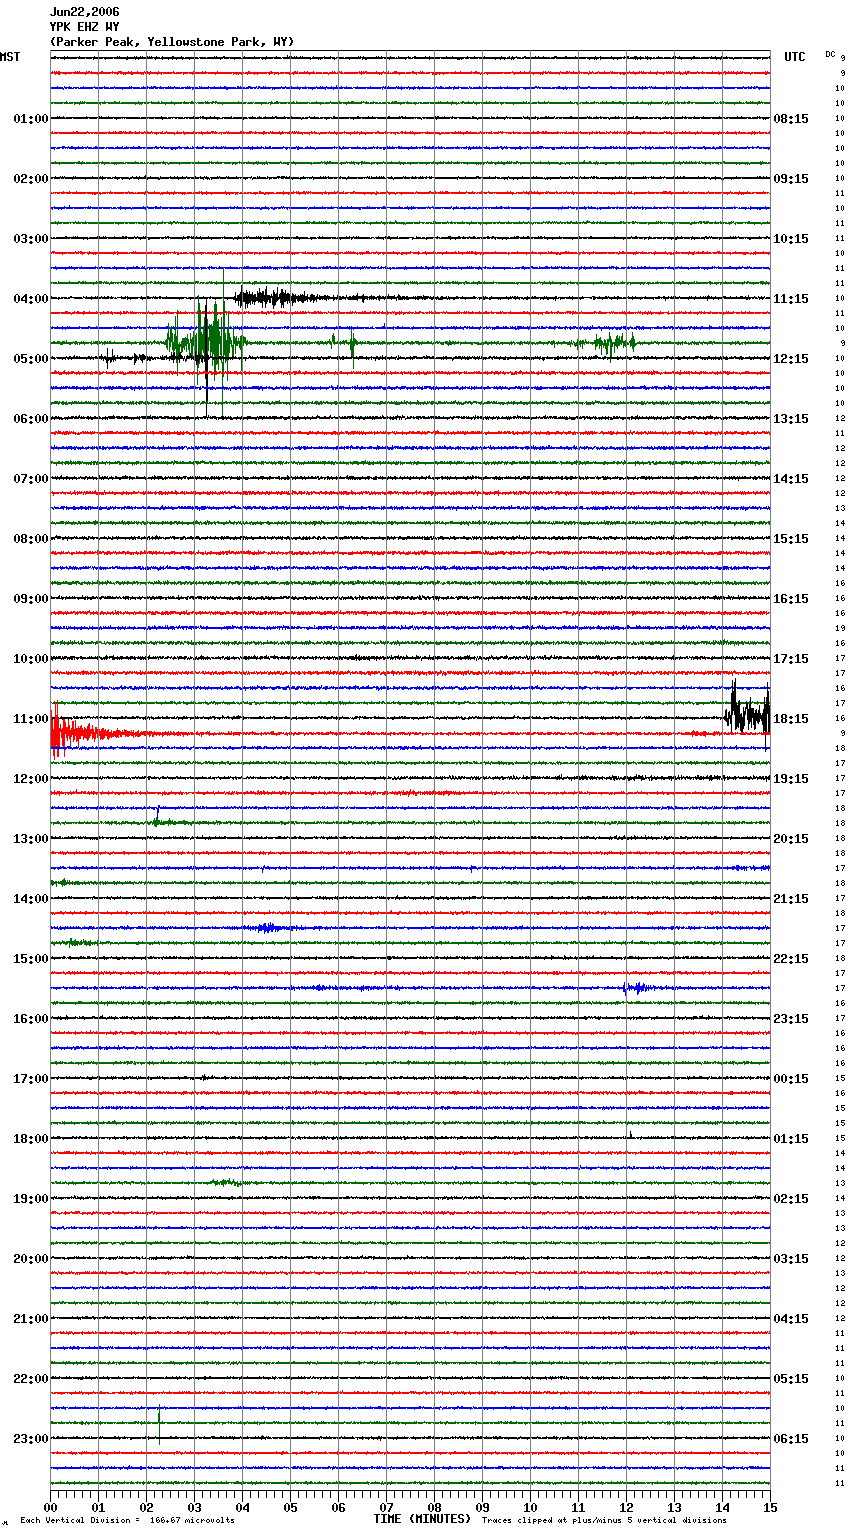This screenshot has height=1534, width=850.
Task: Click the 08:15 UTC time label
Action: 791,119
